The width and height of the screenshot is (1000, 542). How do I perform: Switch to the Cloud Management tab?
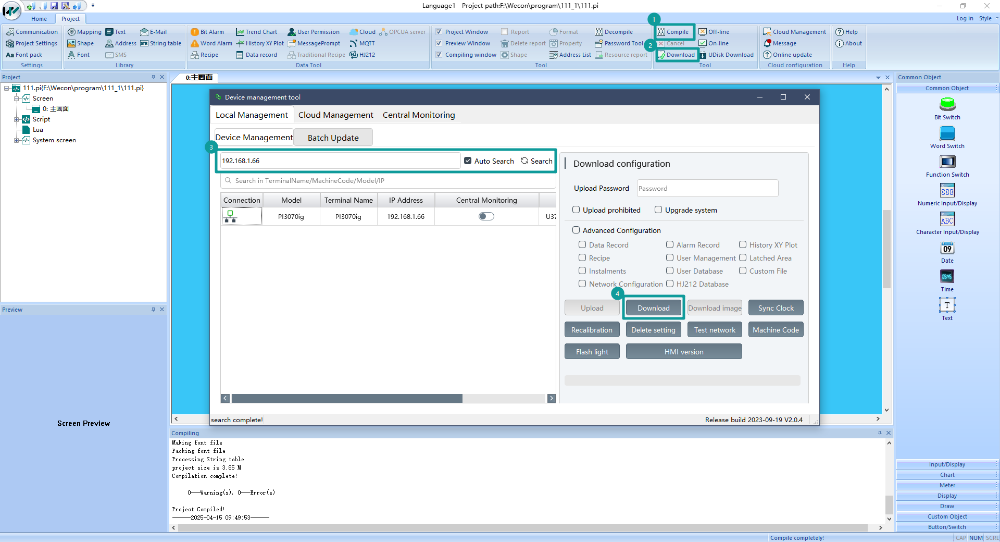click(x=335, y=115)
